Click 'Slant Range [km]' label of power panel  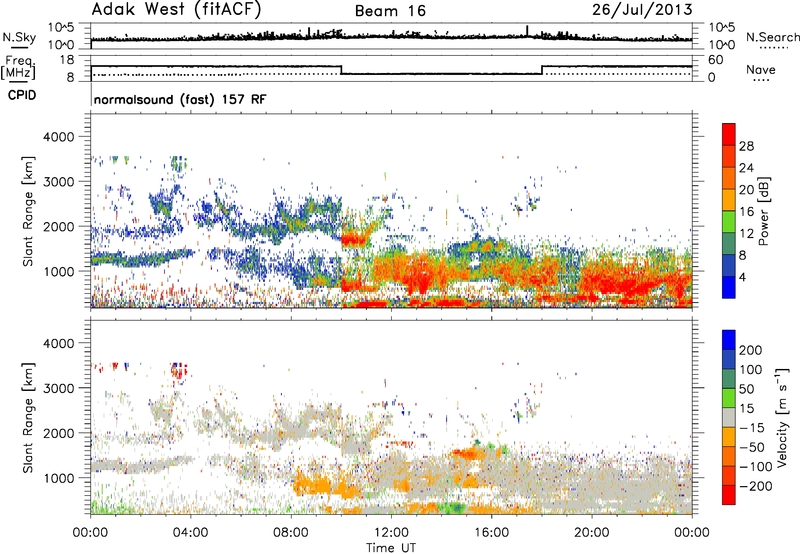point(28,211)
